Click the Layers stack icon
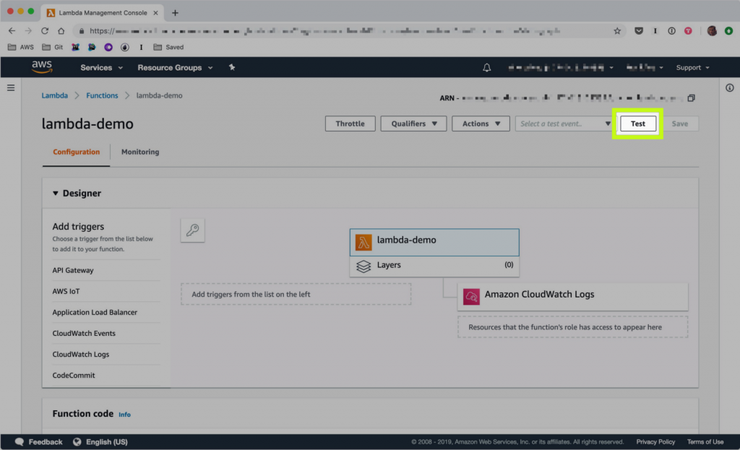Screen dimensions: 740x450 (x=363, y=266)
